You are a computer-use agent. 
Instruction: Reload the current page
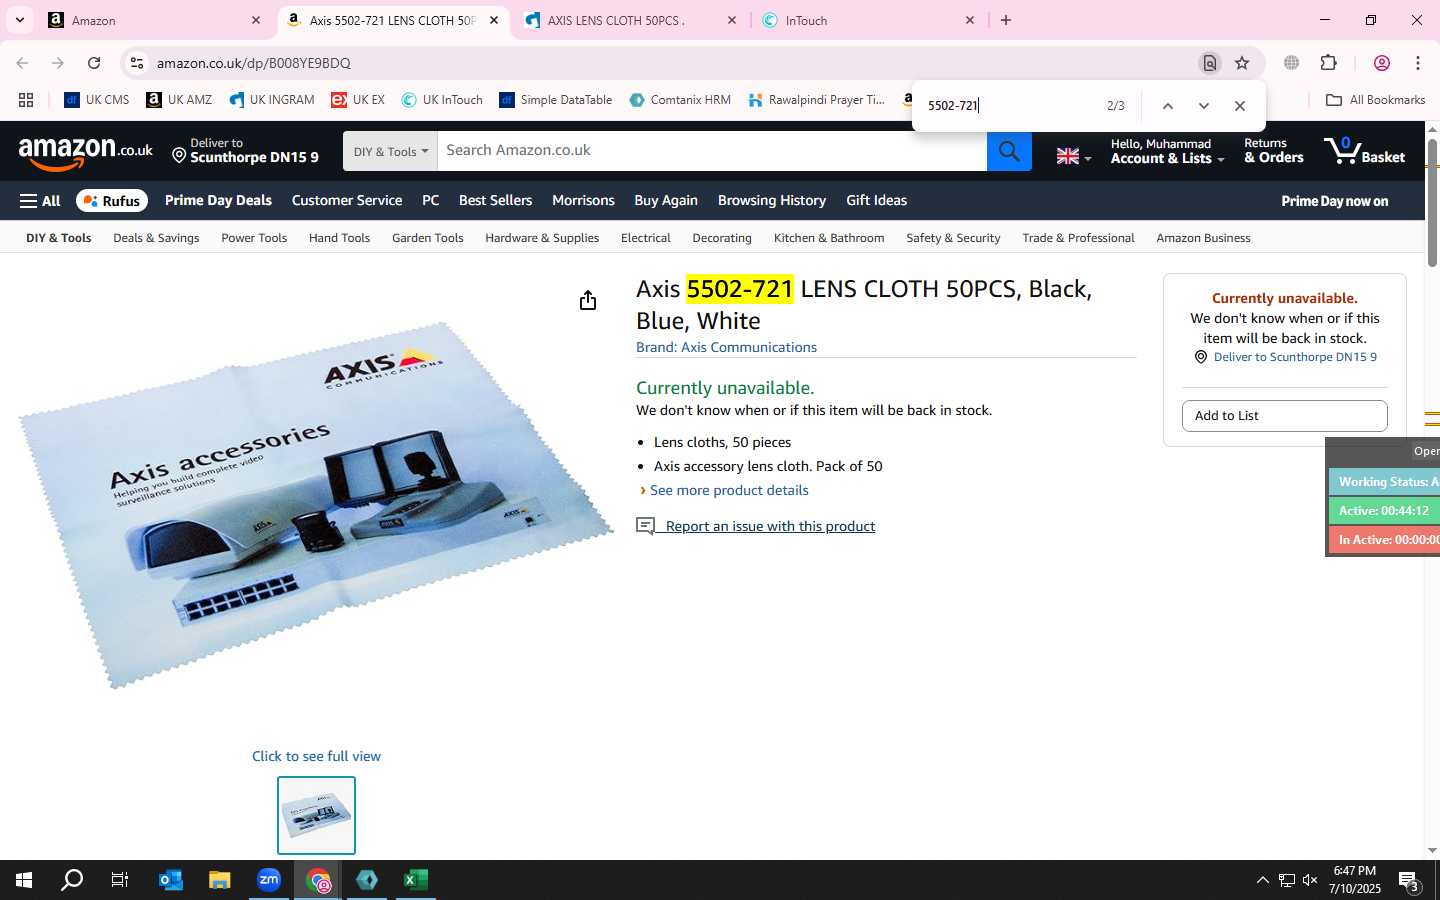pos(94,63)
